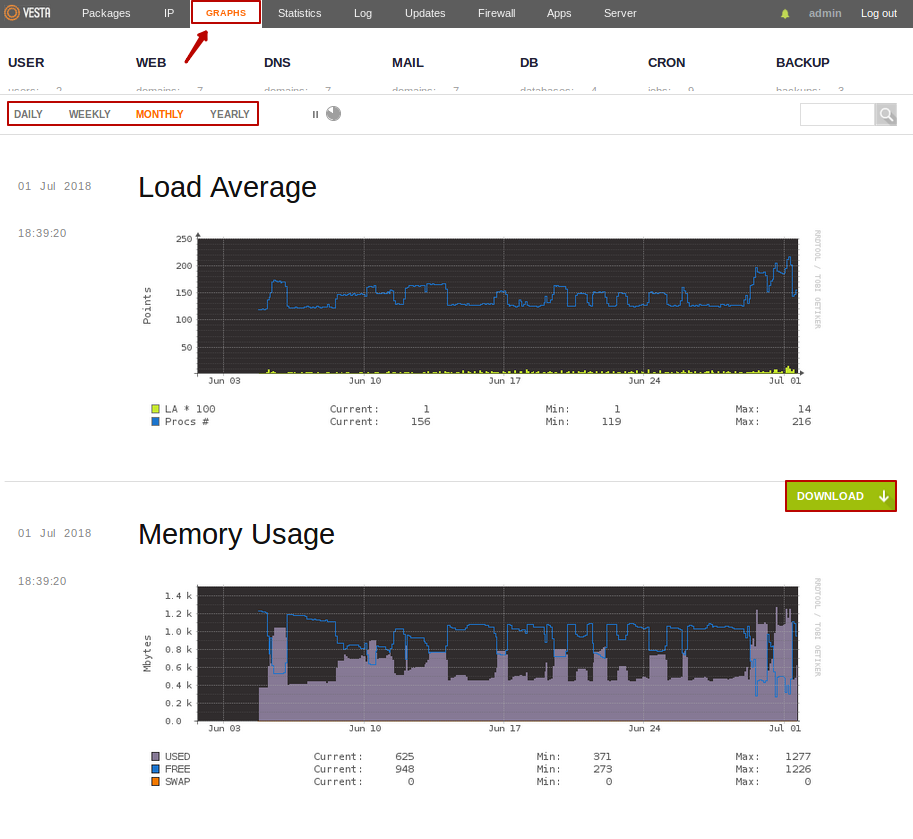
Task: Focus the search input field
Action: pos(837,114)
